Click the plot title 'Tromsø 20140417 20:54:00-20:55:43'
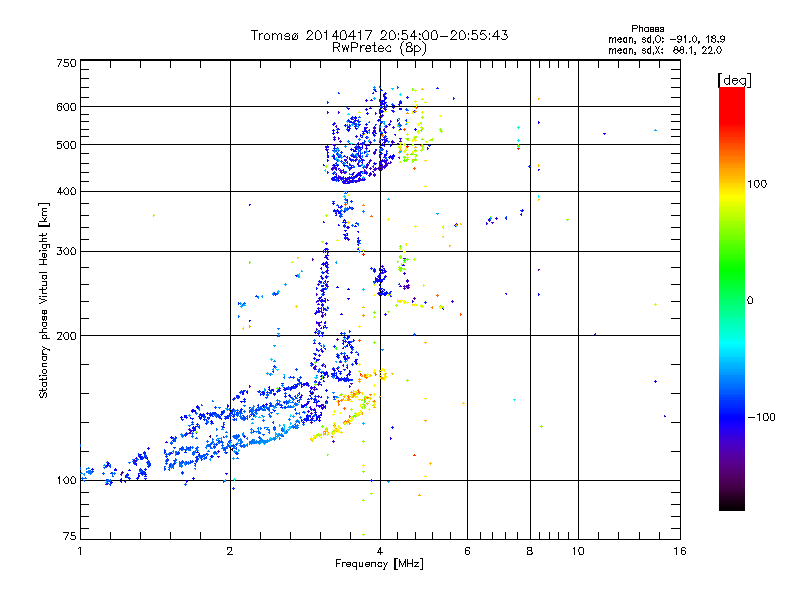This screenshot has height=600, width=800. click(x=380, y=35)
